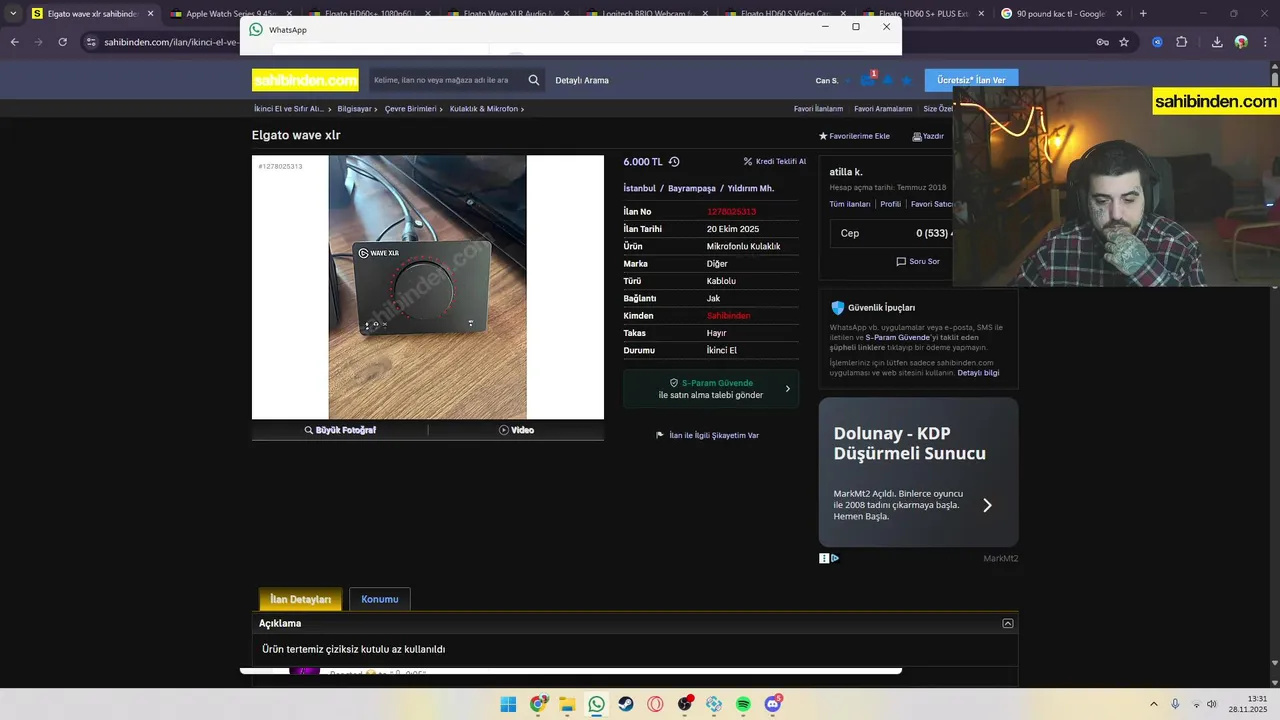Open Tüm ilanları of seller
Image resolution: width=1280 pixels, height=720 pixels.
[850, 204]
